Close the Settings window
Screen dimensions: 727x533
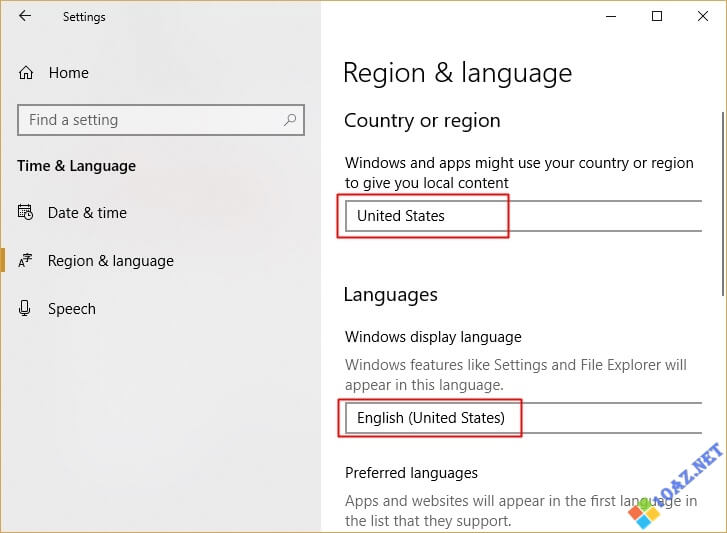click(x=703, y=16)
